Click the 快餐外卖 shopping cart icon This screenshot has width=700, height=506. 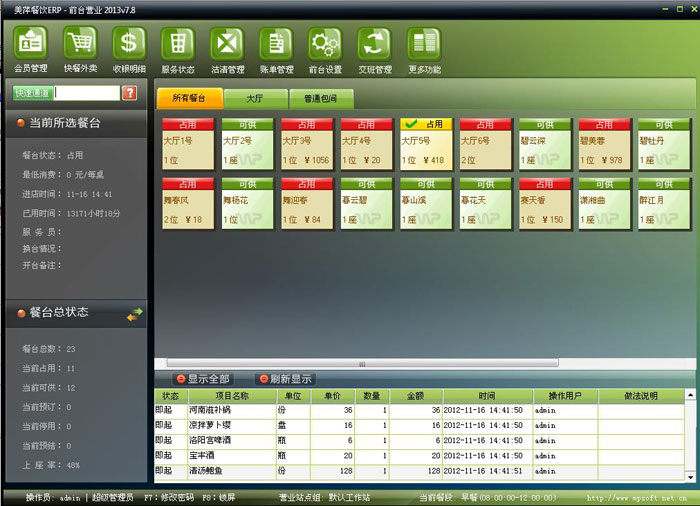80,44
